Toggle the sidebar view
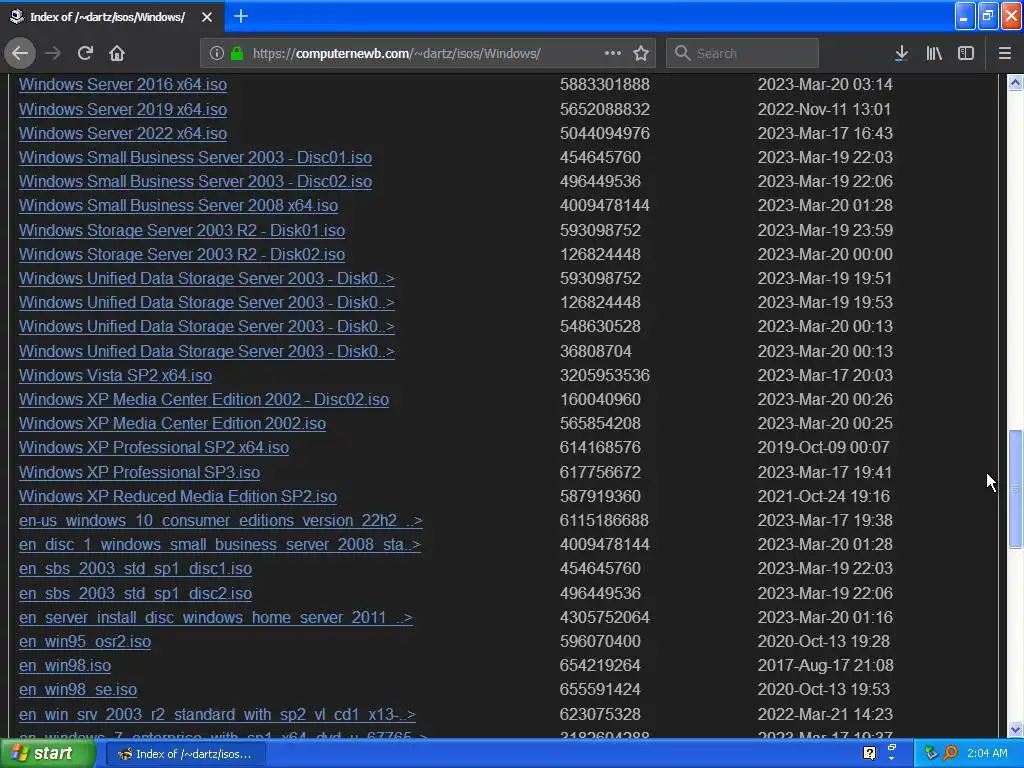Viewport: 1024px width, 768px height. pos(966,53)
